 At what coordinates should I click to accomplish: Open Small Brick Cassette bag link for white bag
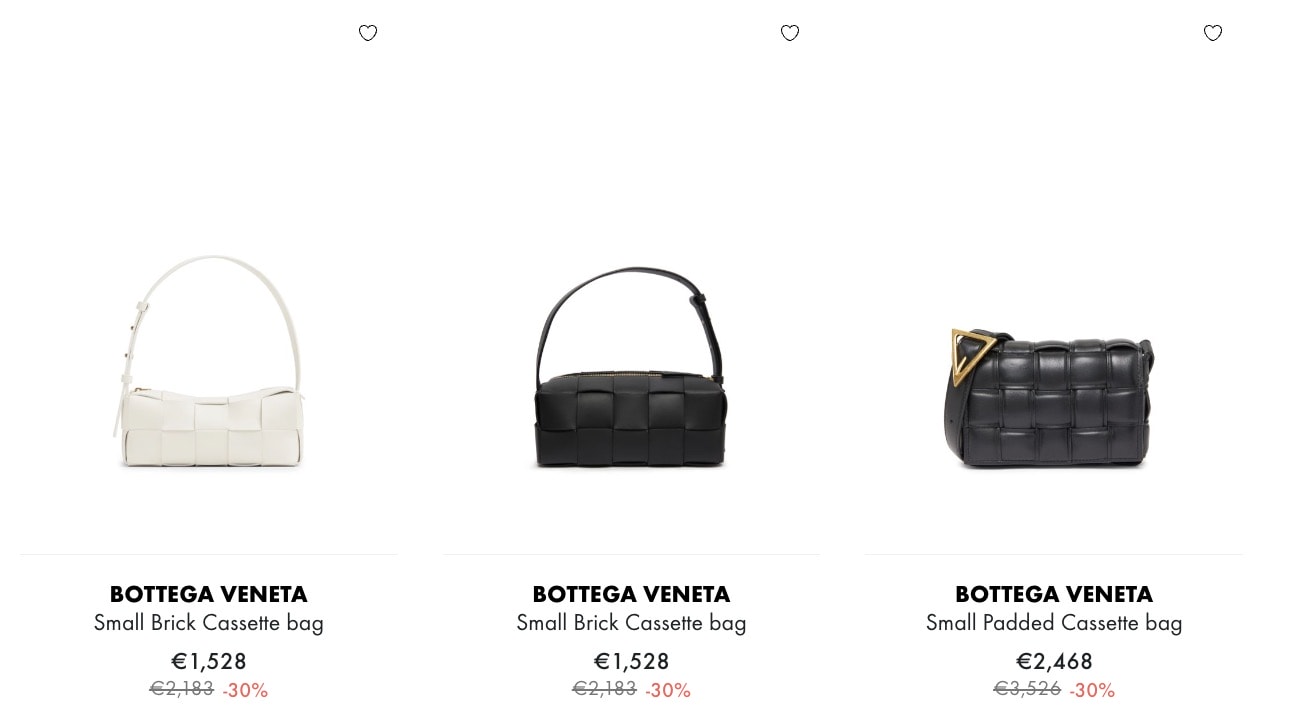[209, 623]
